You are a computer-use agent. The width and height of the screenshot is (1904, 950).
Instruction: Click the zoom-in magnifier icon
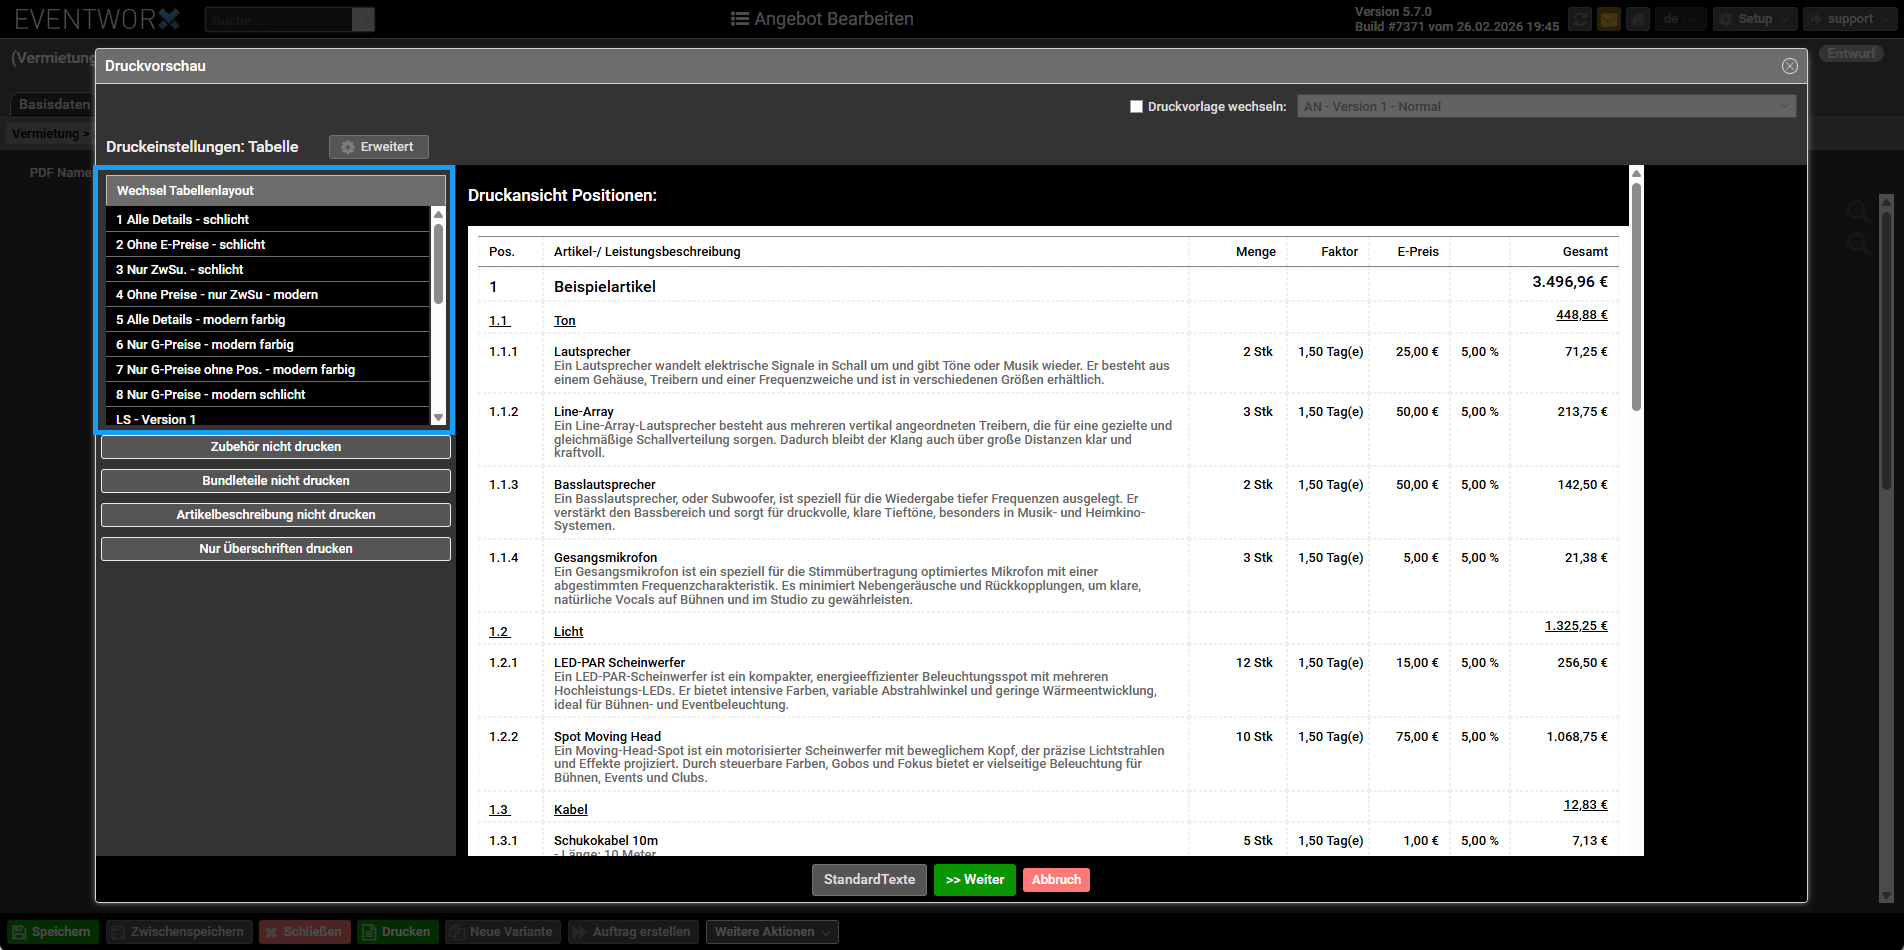[1858, 211]
